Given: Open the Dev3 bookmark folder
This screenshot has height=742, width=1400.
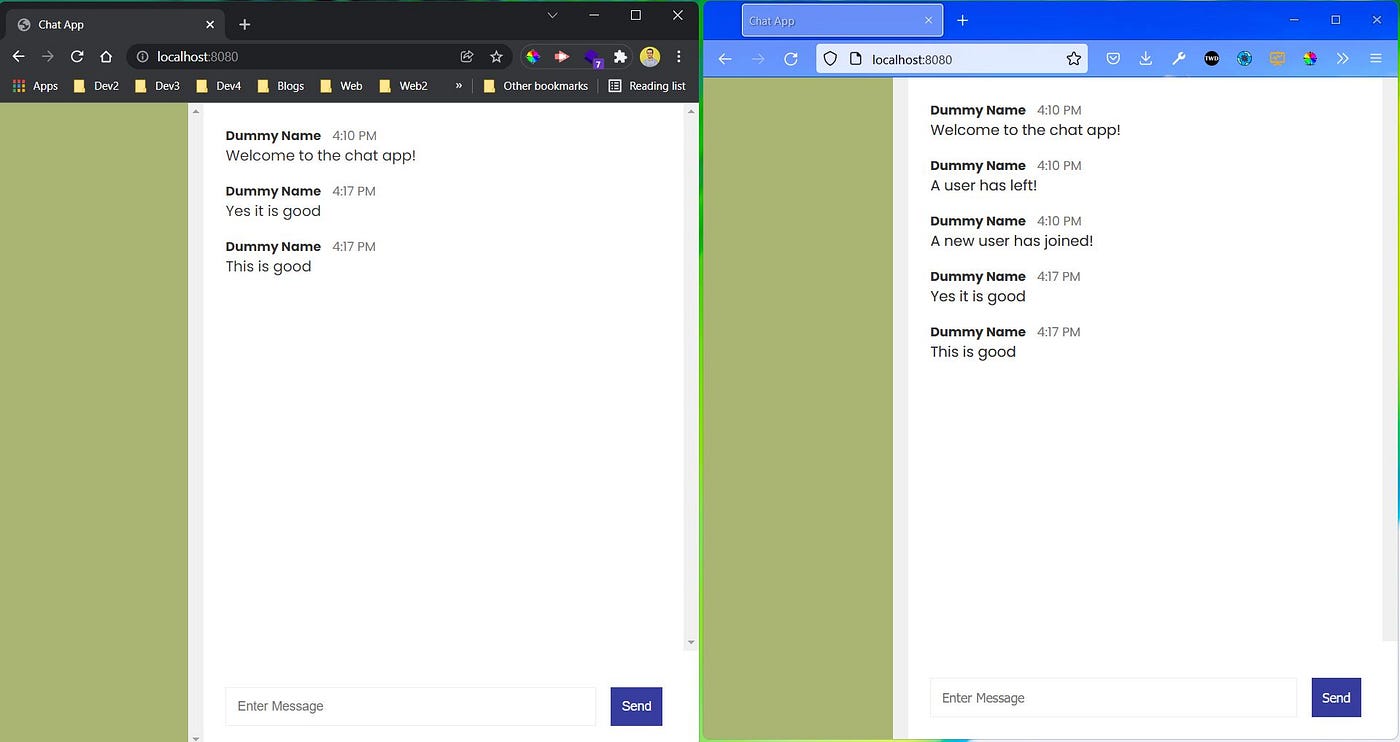Looking at the screenshot, I should (157, 86).
